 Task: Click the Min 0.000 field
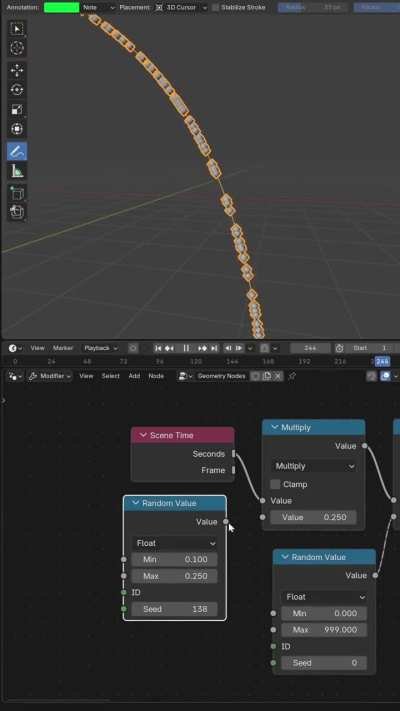[x=324, y=614]
